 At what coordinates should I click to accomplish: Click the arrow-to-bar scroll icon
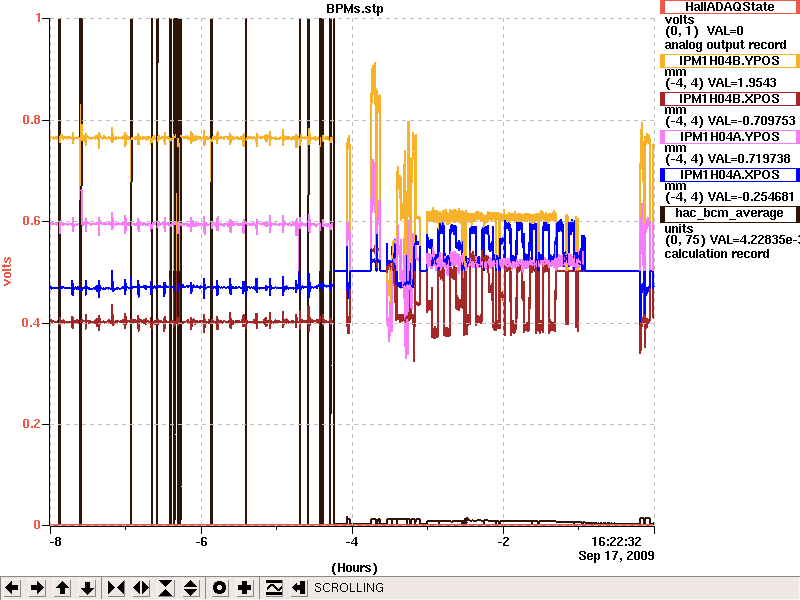pyautogui.click(x=298, y=588)
